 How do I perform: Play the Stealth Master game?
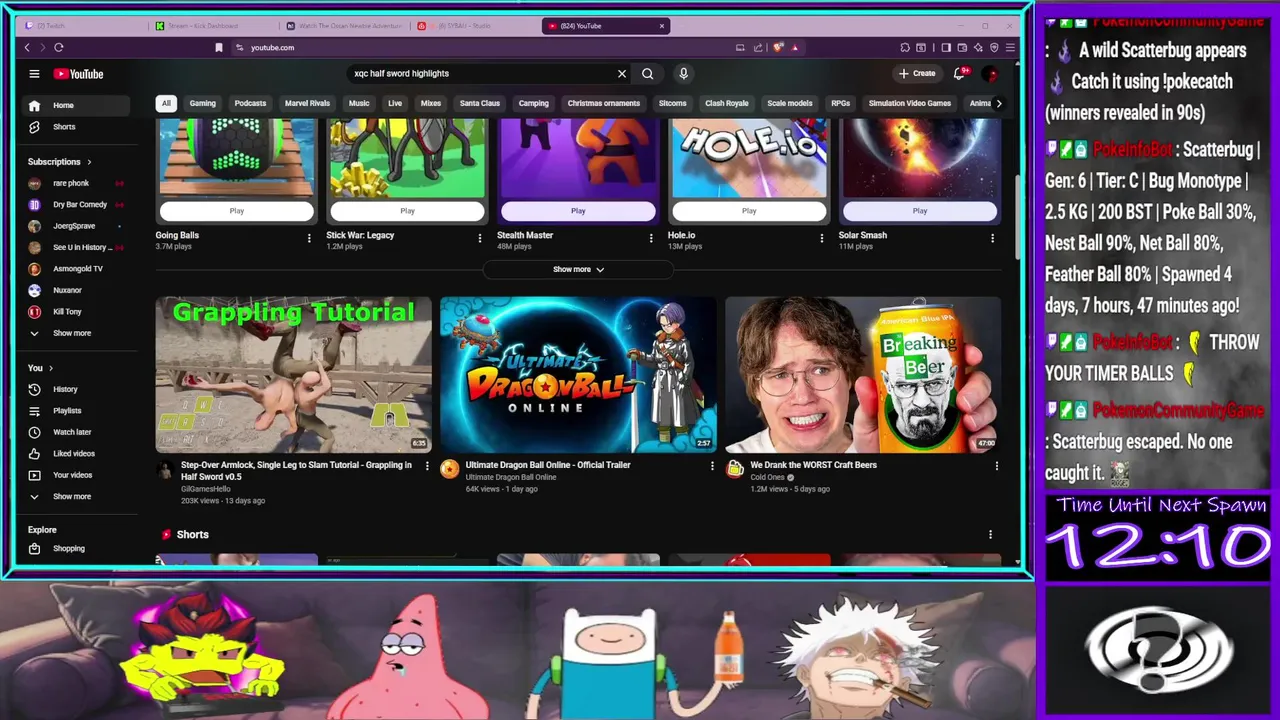click(578, 211)
